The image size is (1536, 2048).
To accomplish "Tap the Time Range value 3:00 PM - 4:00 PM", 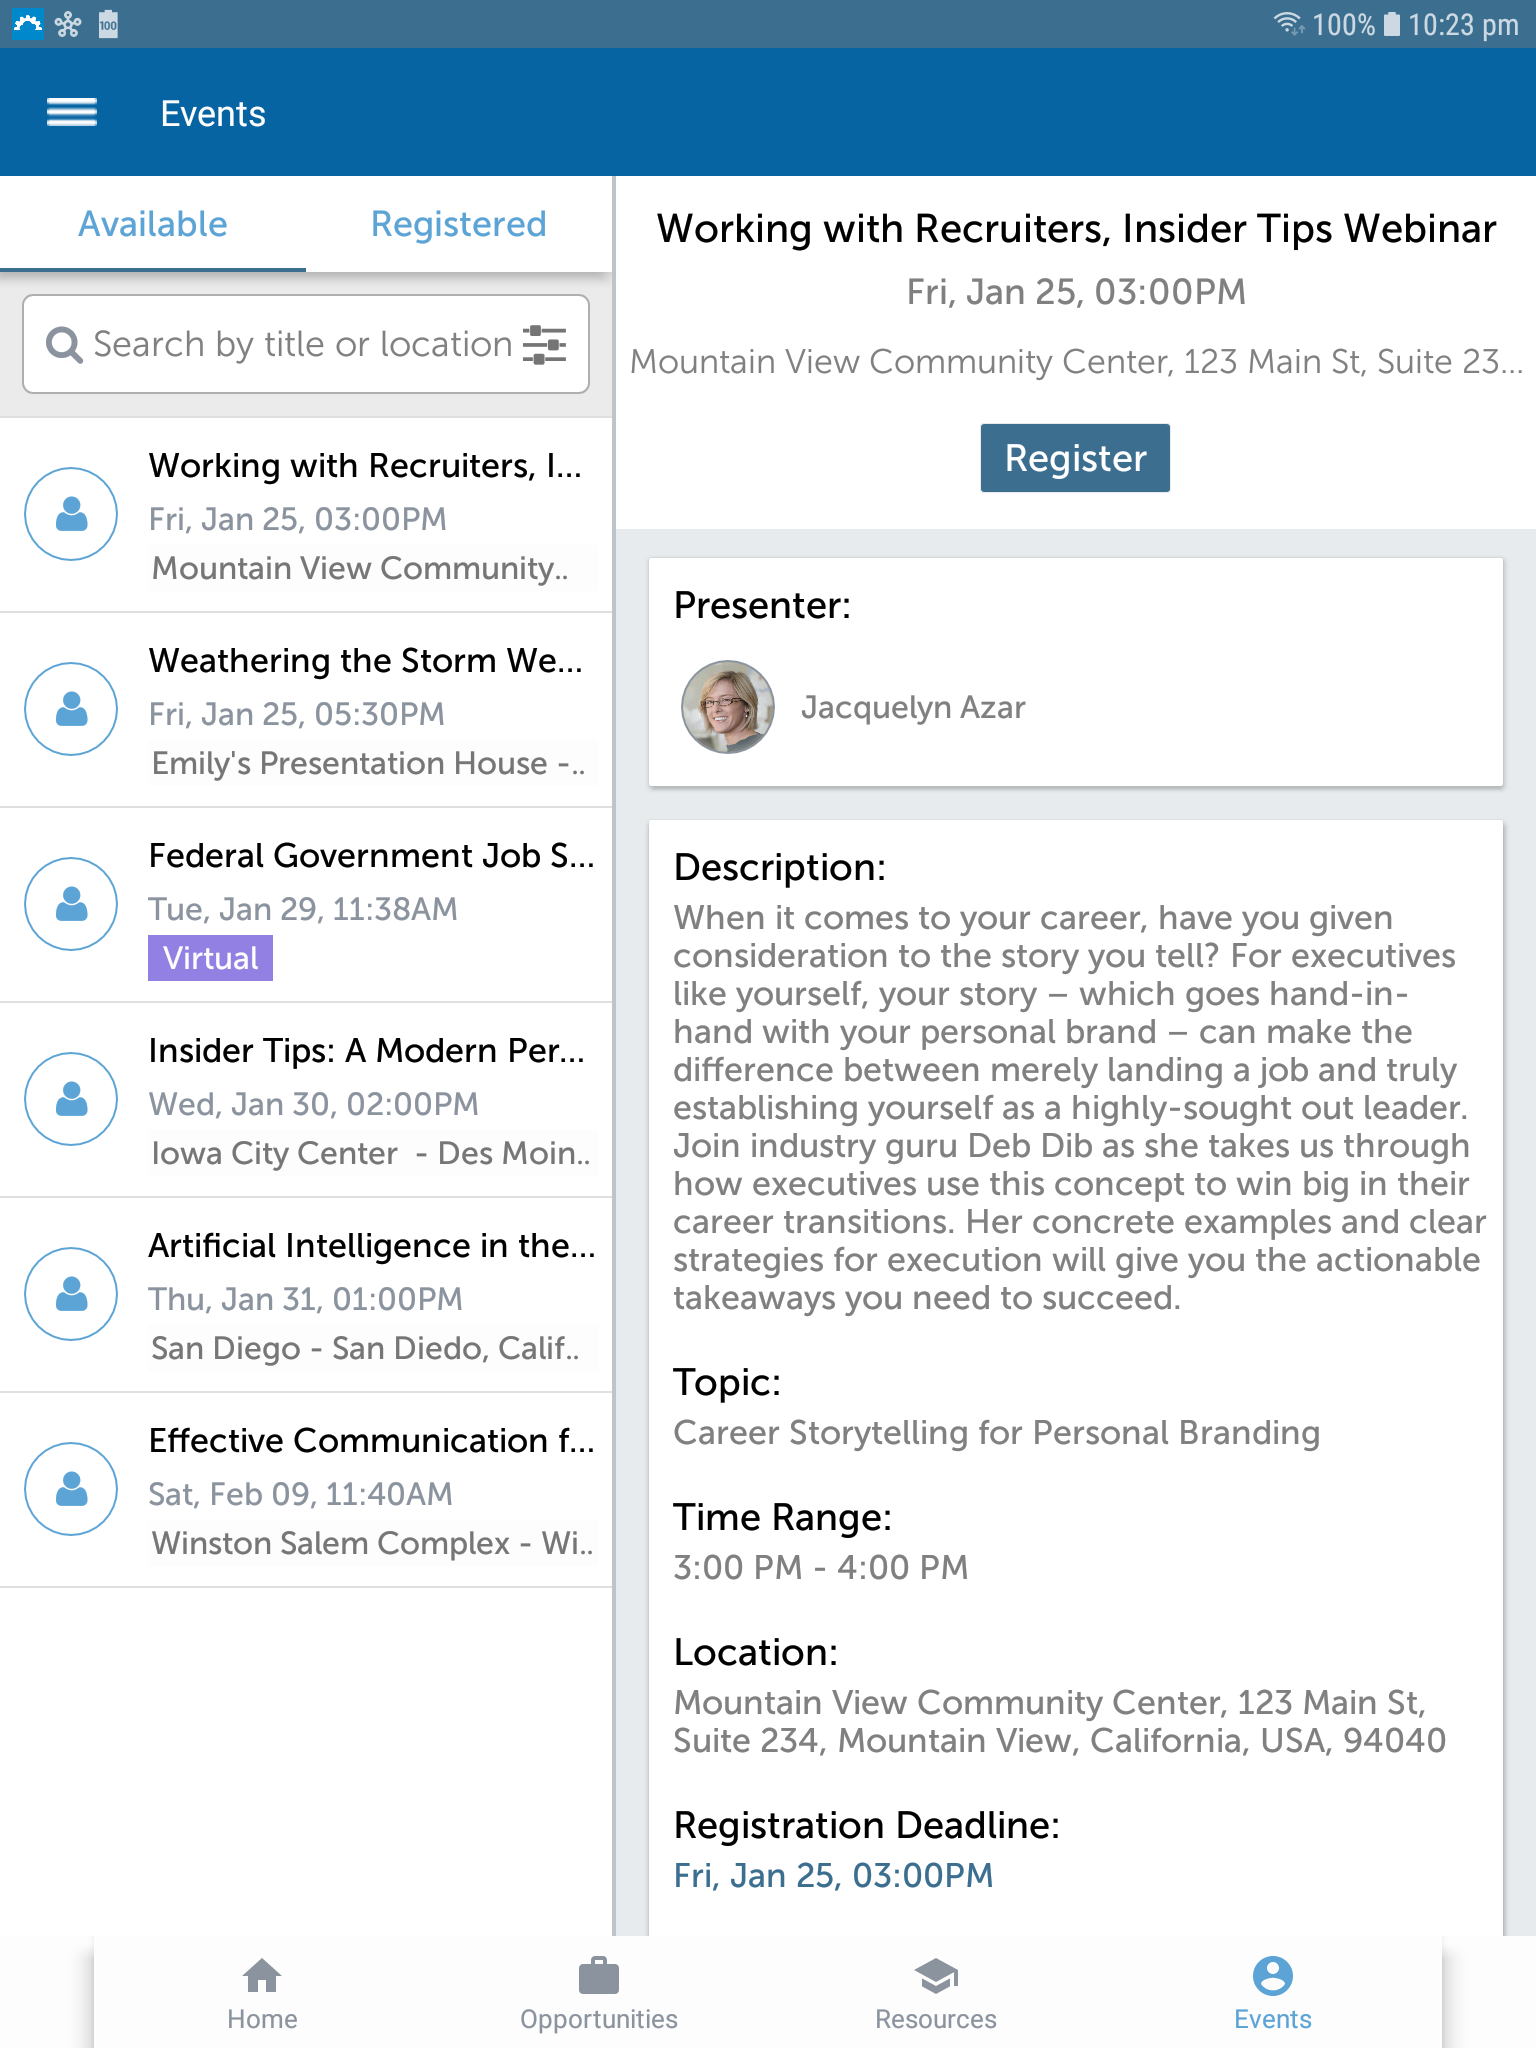I will 821,1567.
